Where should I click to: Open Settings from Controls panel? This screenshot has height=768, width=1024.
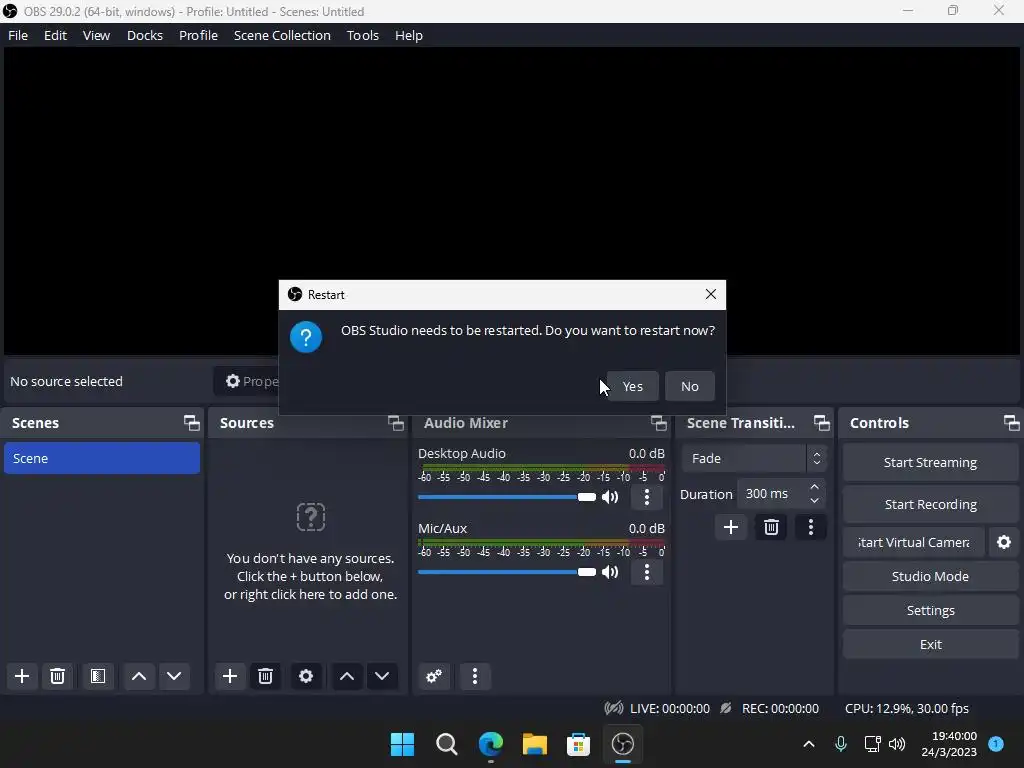pos(930,610)
